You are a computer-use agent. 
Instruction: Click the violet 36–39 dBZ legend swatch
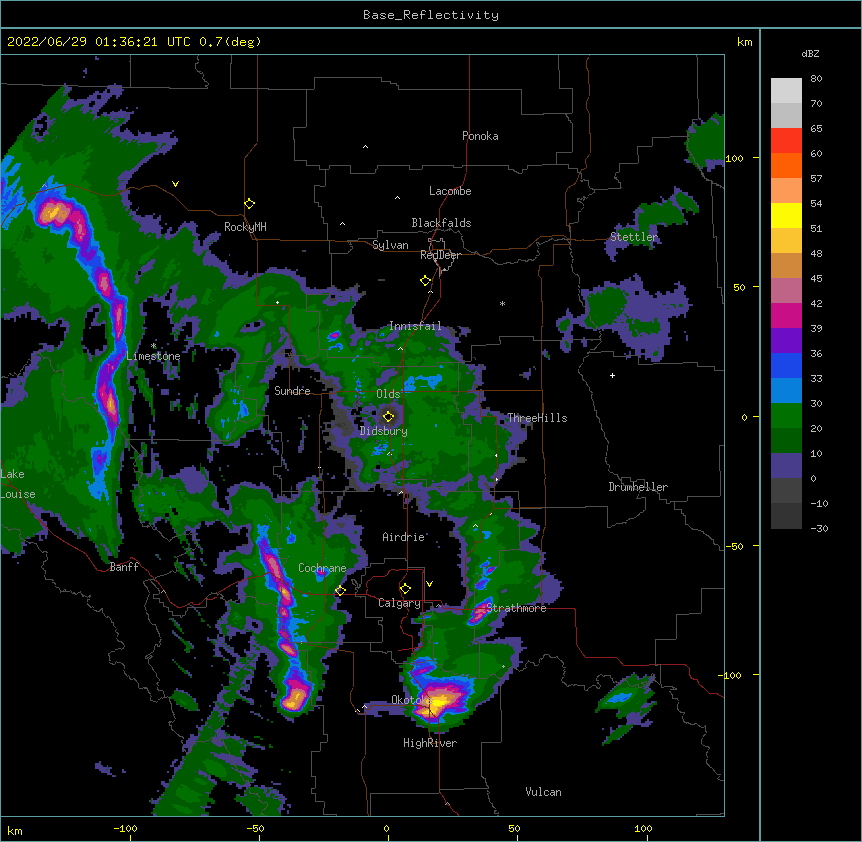click(x=786, y=341)
